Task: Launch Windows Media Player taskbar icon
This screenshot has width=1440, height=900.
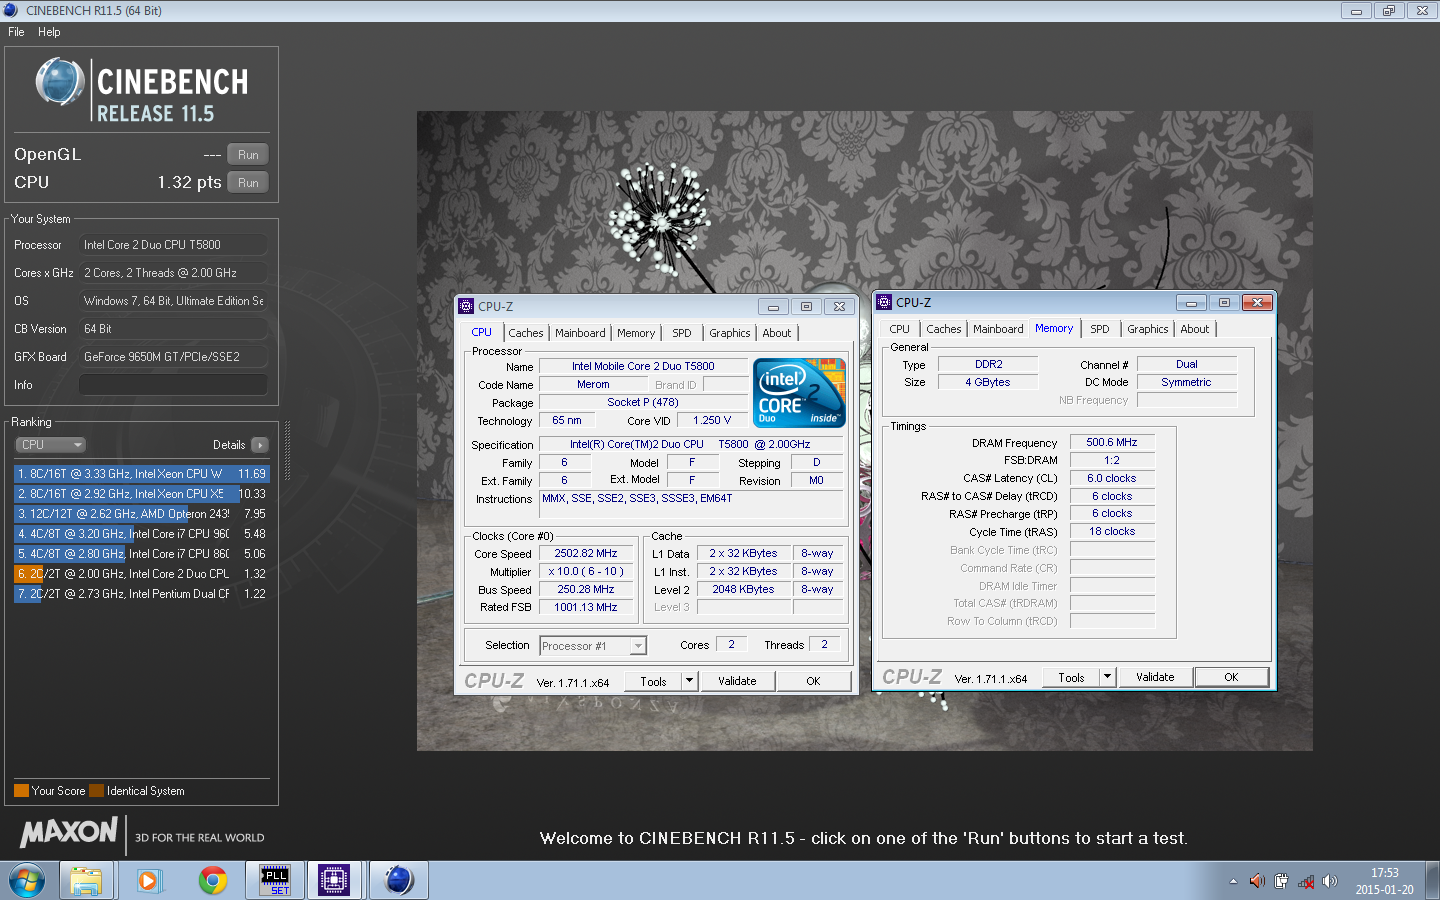Action: pyautogui.click(x=149, y=880)
